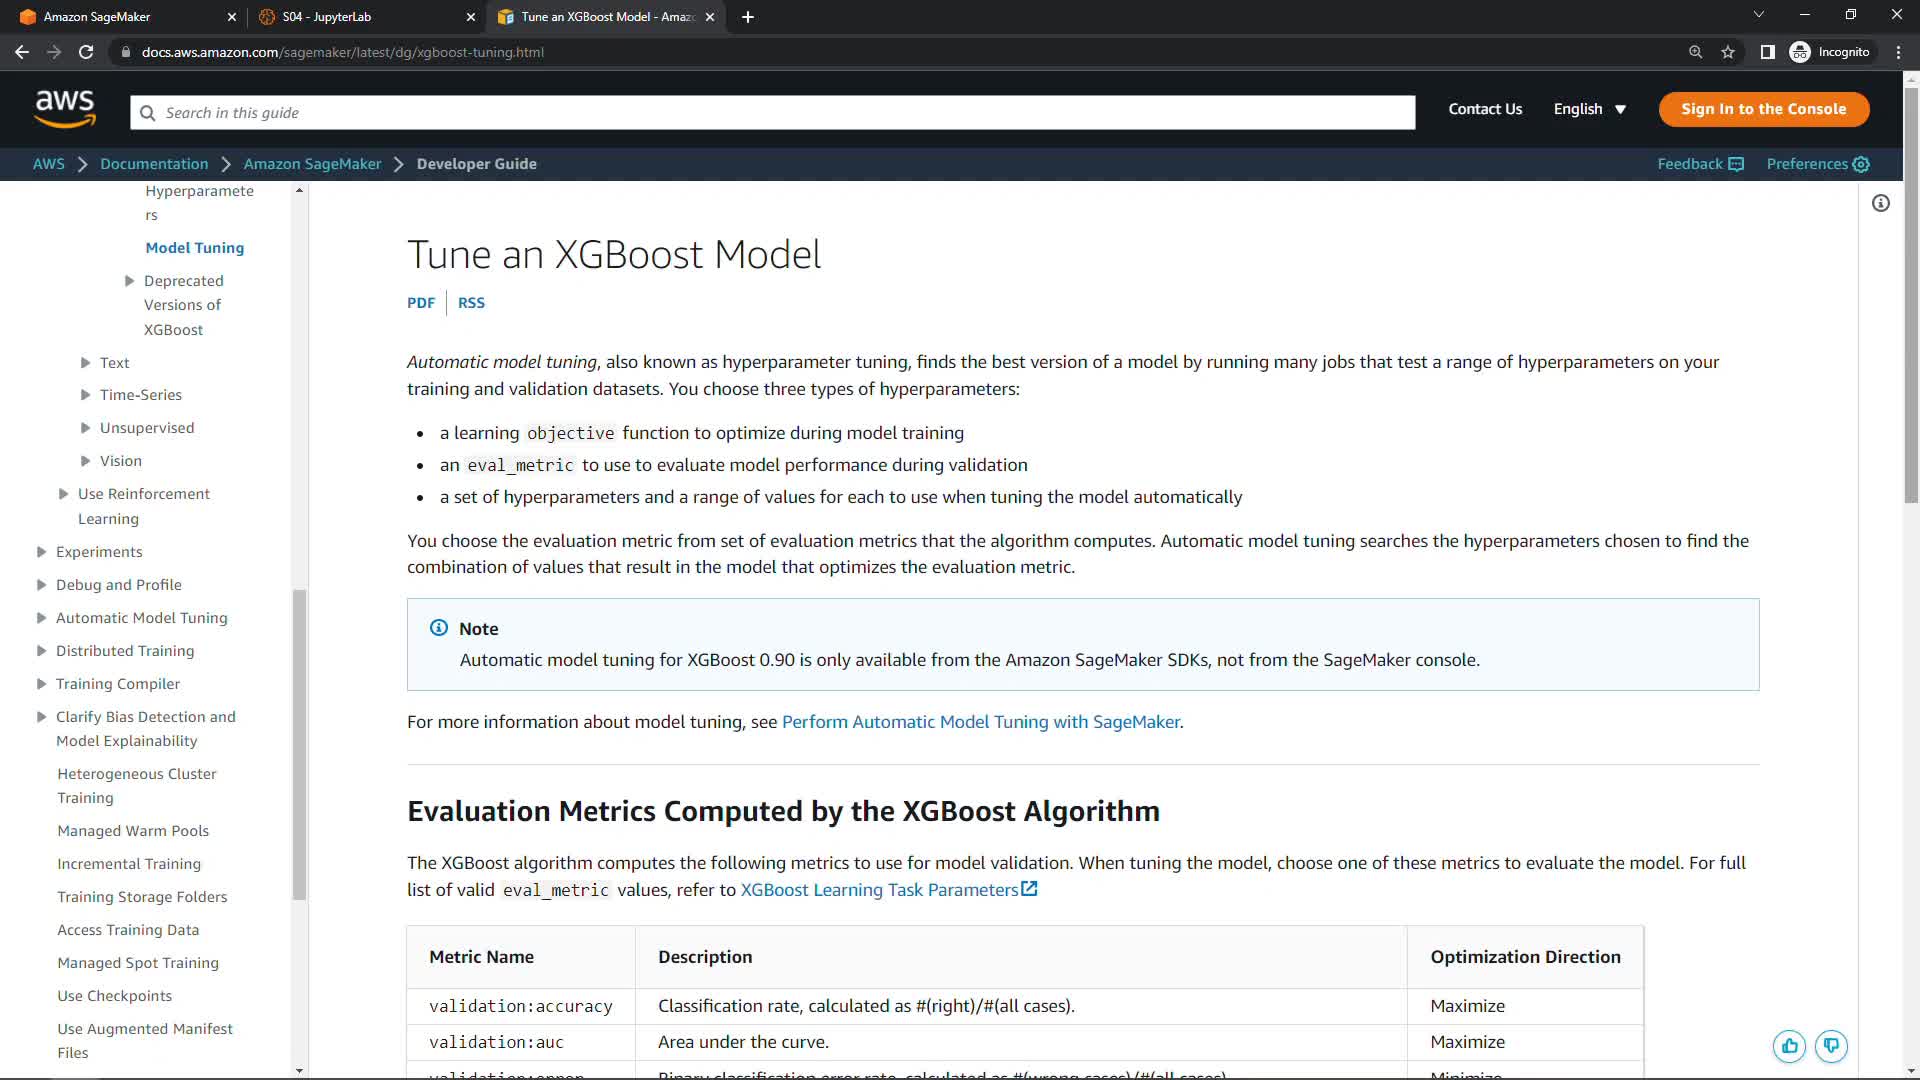Click the sidebar navigation scrollbar thumb
This screenshot has width=1920, height=1080.
point(299,745)
